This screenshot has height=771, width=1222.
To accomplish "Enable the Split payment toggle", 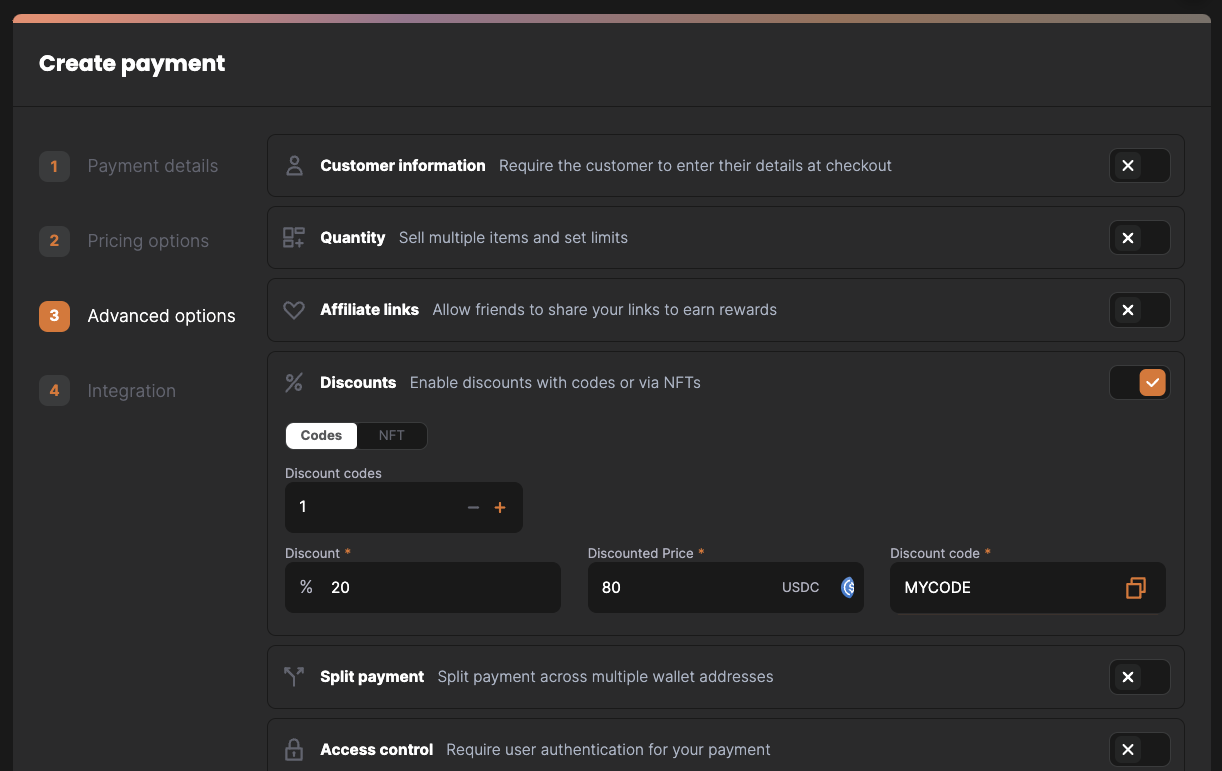I will pos(1139,677).
